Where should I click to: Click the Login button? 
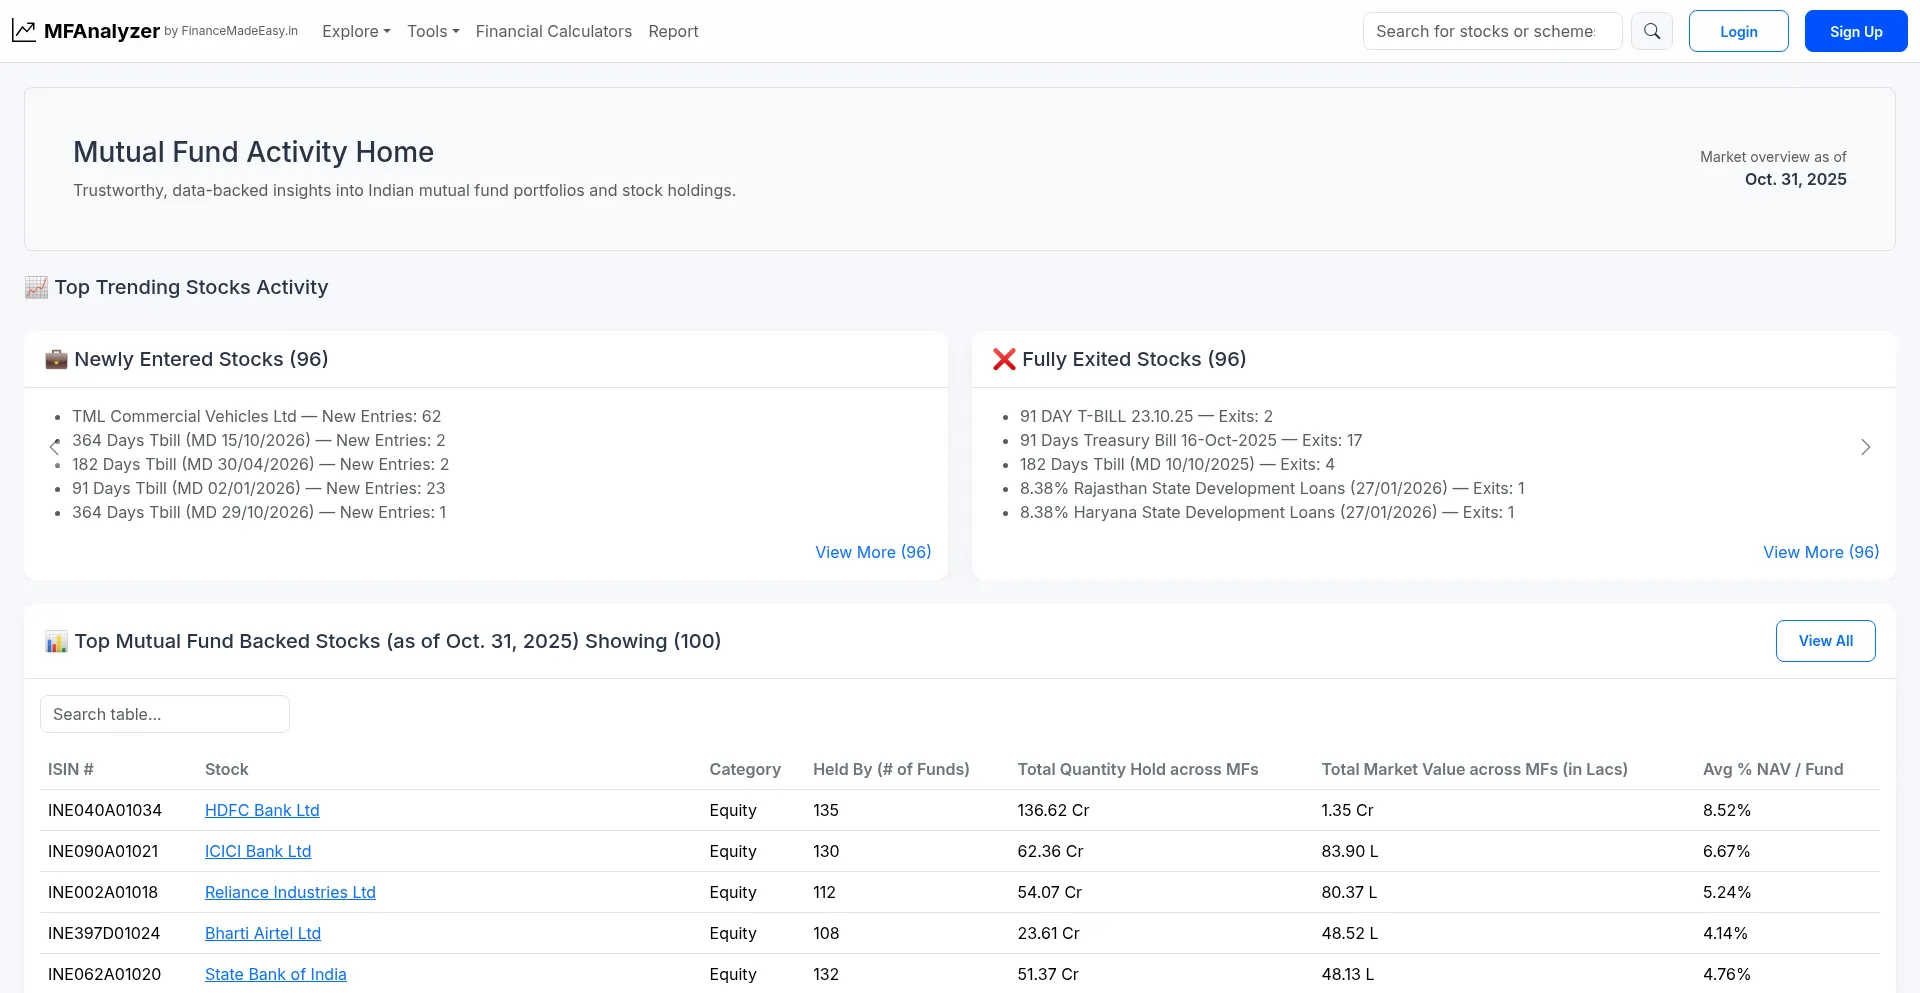pos(1738,31)
